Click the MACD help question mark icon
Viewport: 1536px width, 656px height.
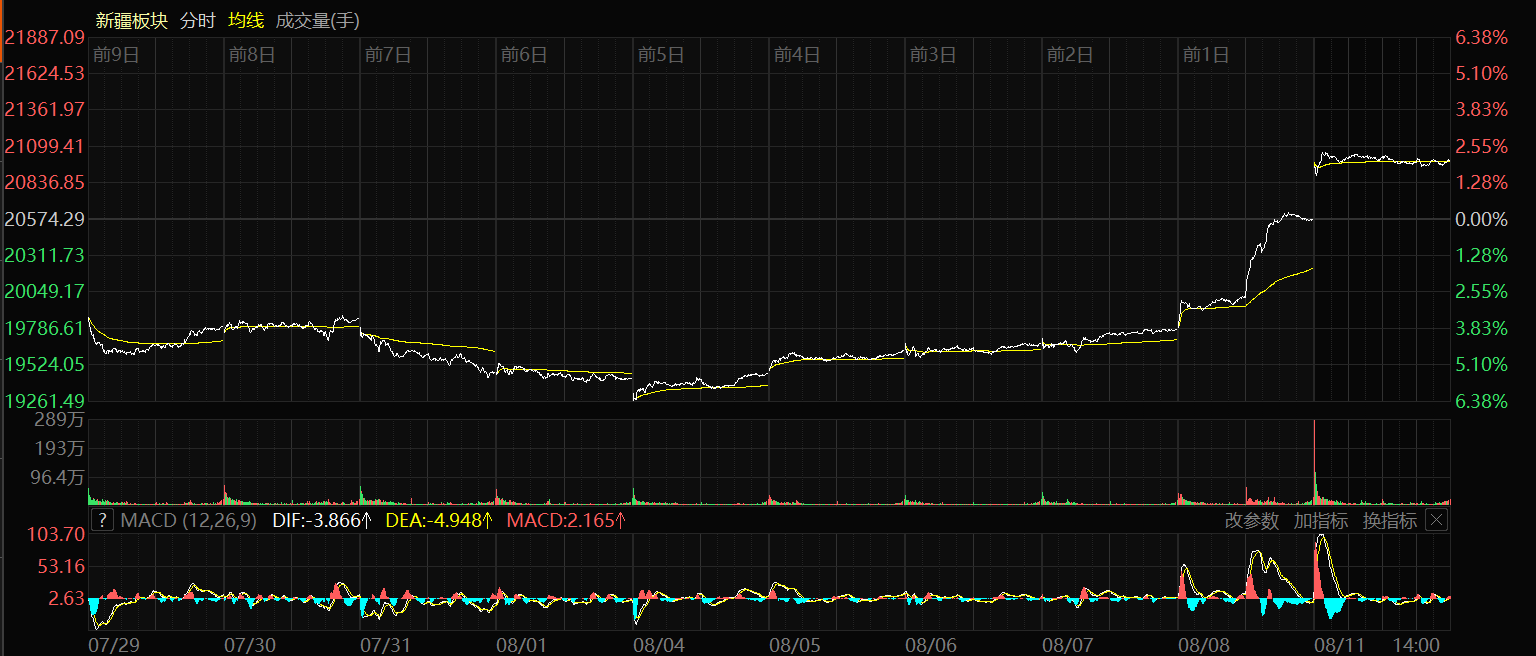(x=102, y=520)
